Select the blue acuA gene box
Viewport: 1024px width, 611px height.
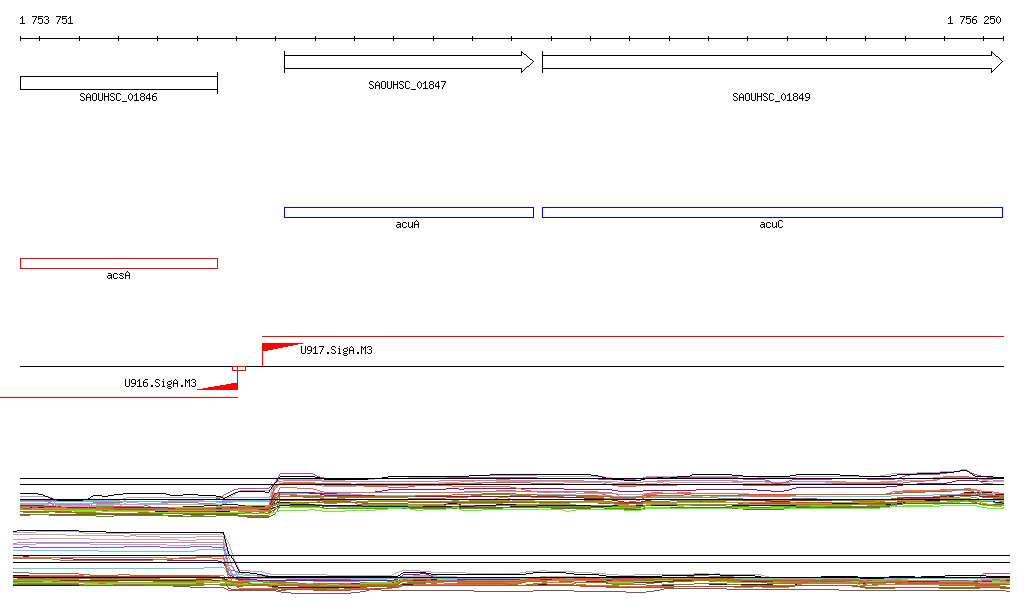click(x=408, y=212)
